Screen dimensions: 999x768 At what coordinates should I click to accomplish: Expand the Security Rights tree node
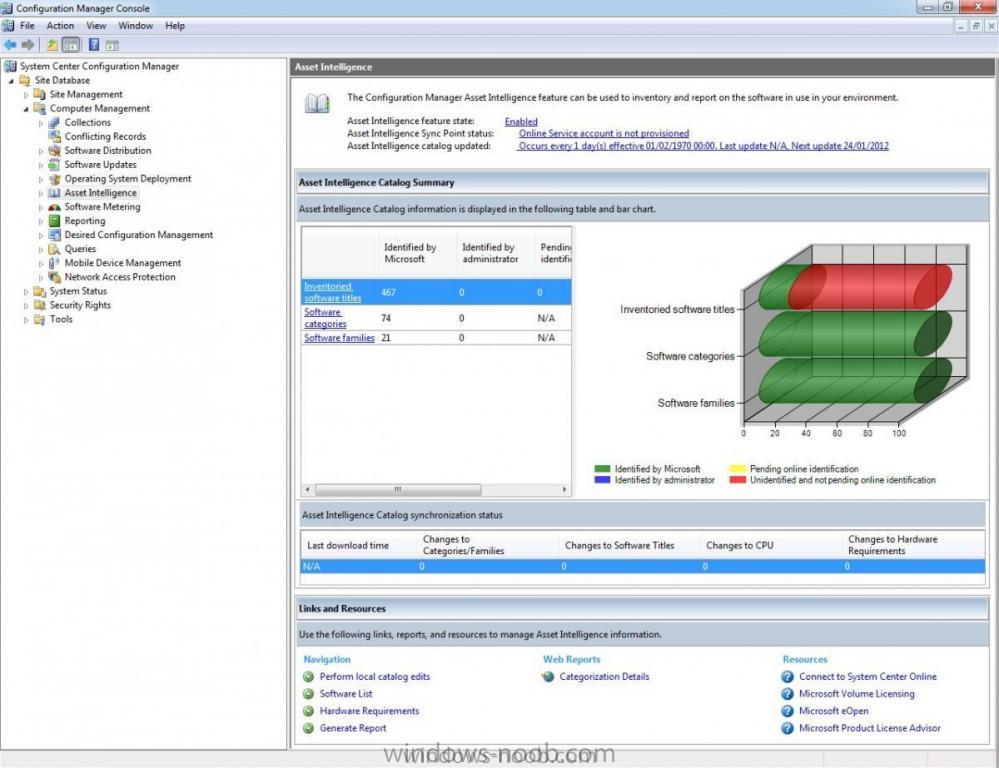pos(26,306)
